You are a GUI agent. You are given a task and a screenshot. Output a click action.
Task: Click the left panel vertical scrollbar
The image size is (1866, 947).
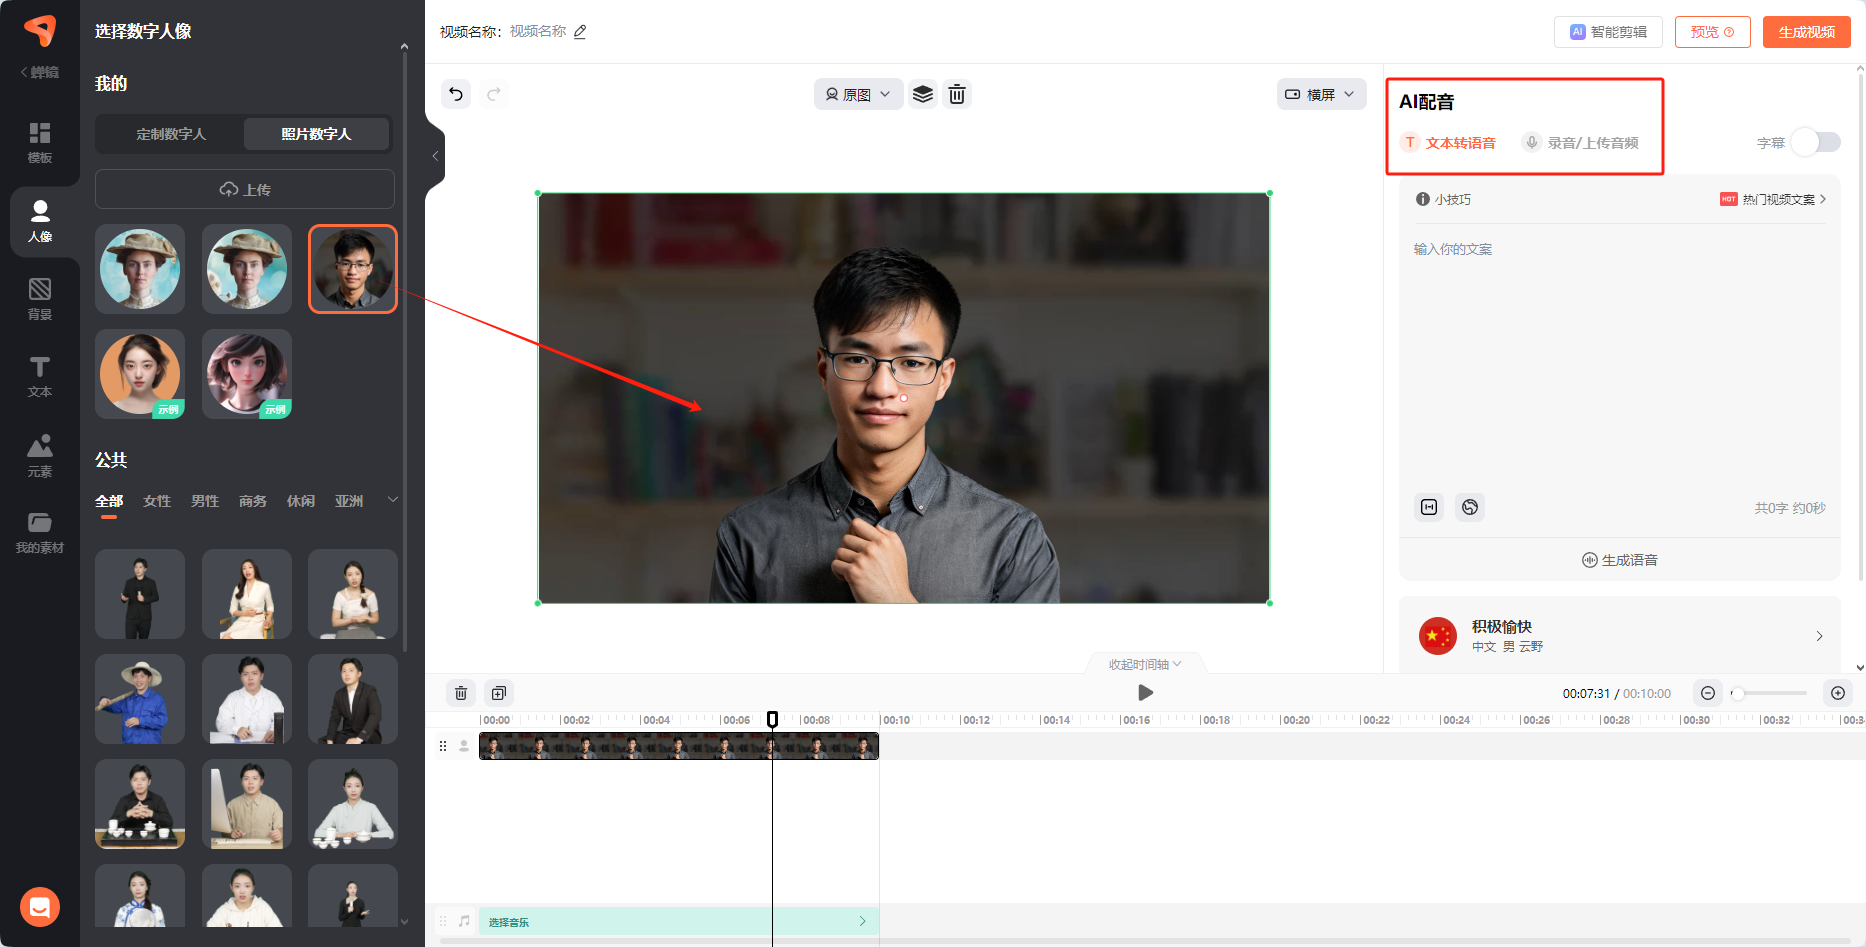coord(404,350)
